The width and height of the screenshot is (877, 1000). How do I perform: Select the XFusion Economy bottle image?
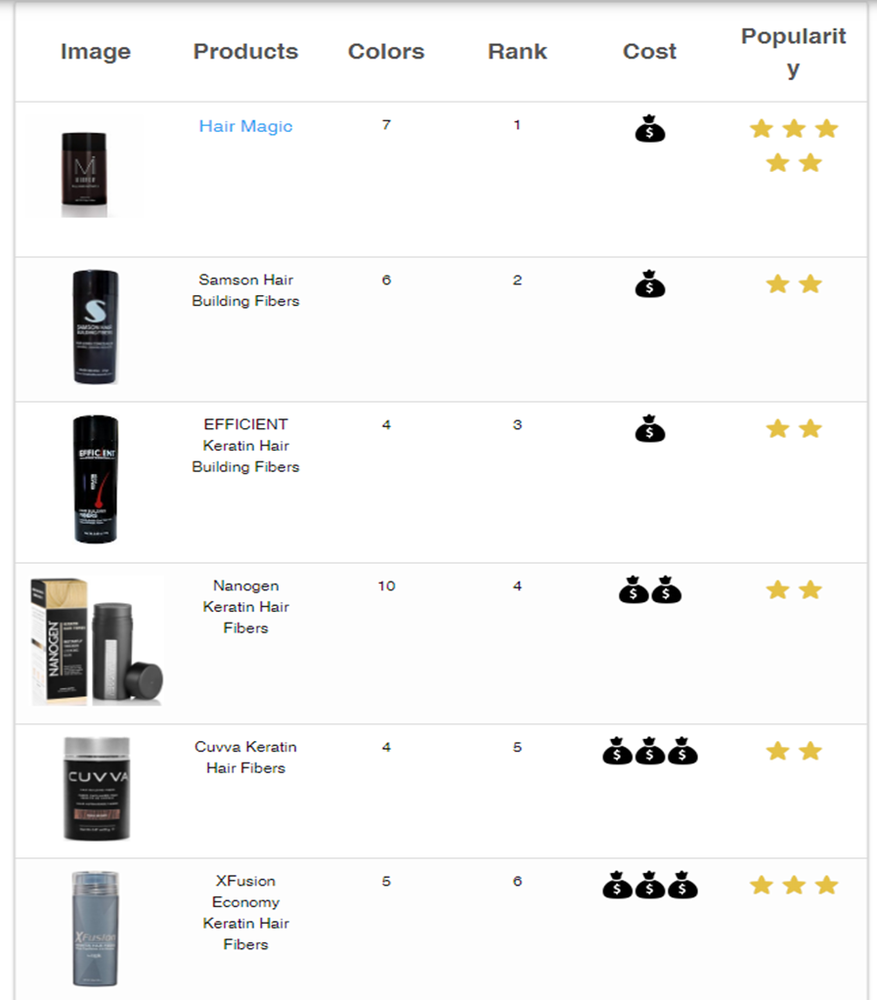(x=94, y=928)
